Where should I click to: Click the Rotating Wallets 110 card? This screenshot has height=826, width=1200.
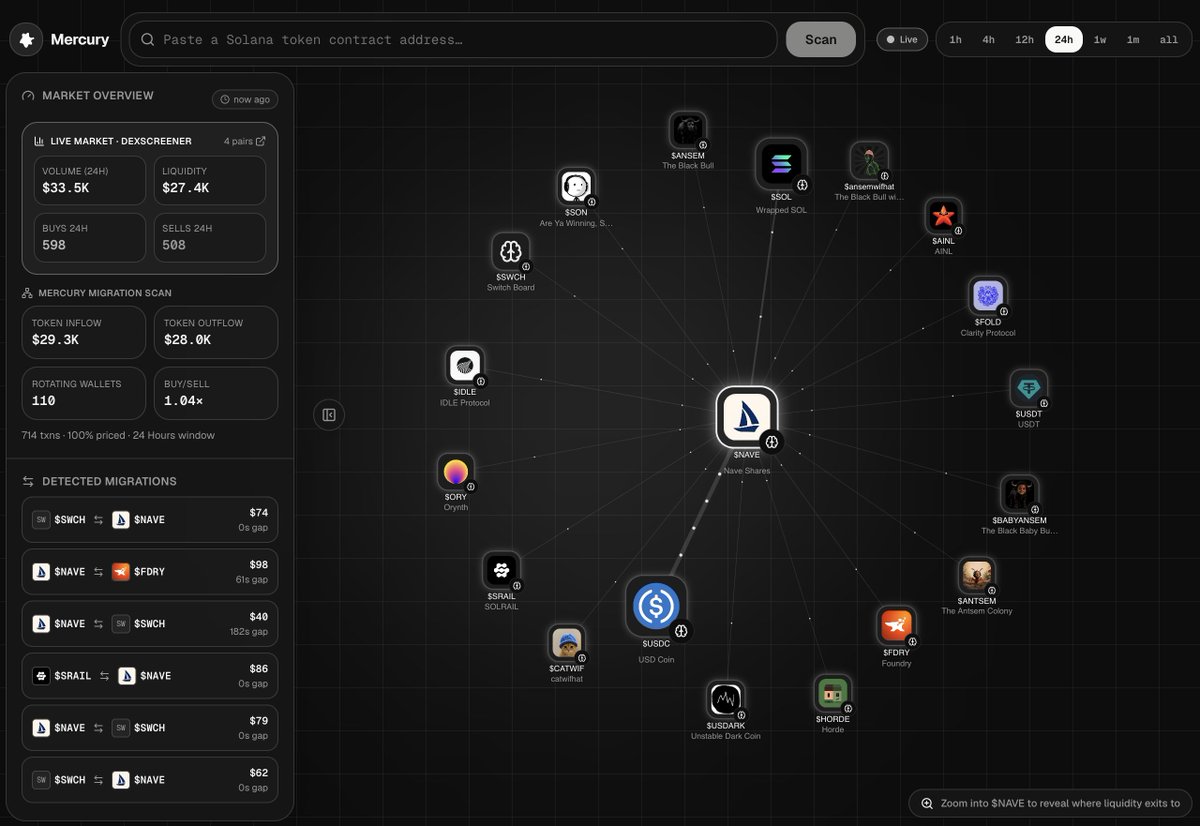84,393
